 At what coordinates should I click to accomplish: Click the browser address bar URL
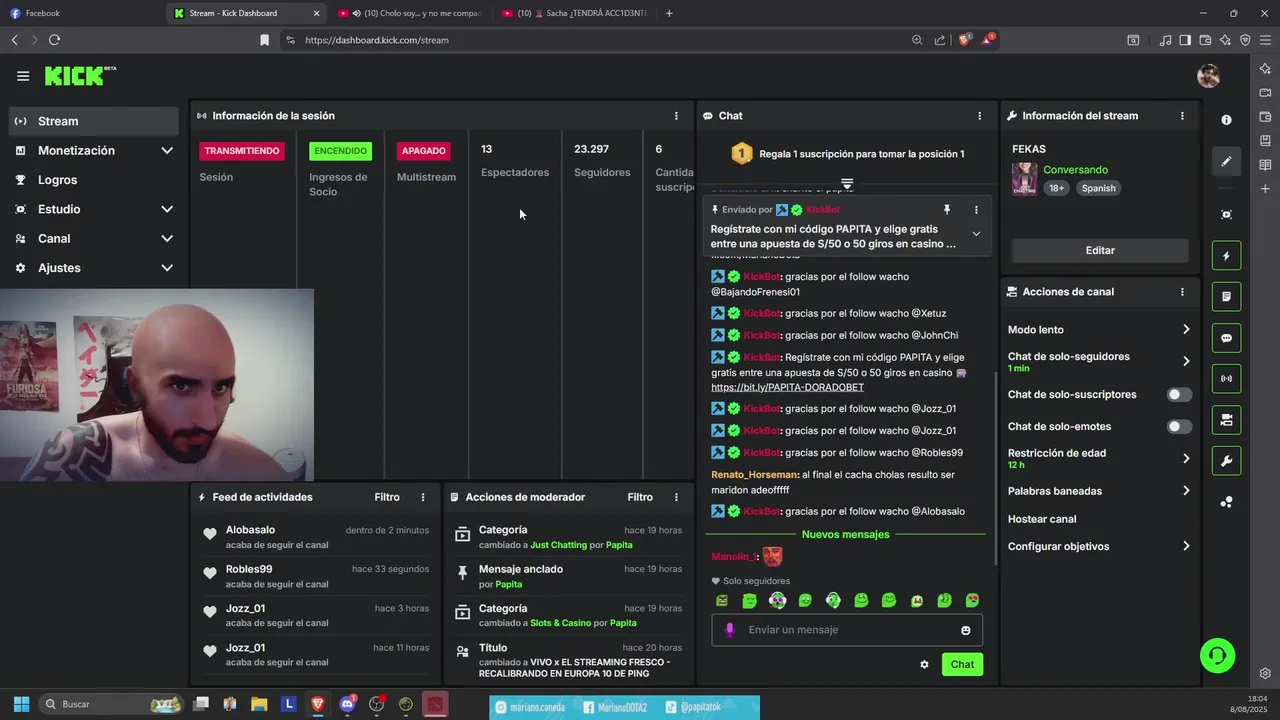pos(377,40)
